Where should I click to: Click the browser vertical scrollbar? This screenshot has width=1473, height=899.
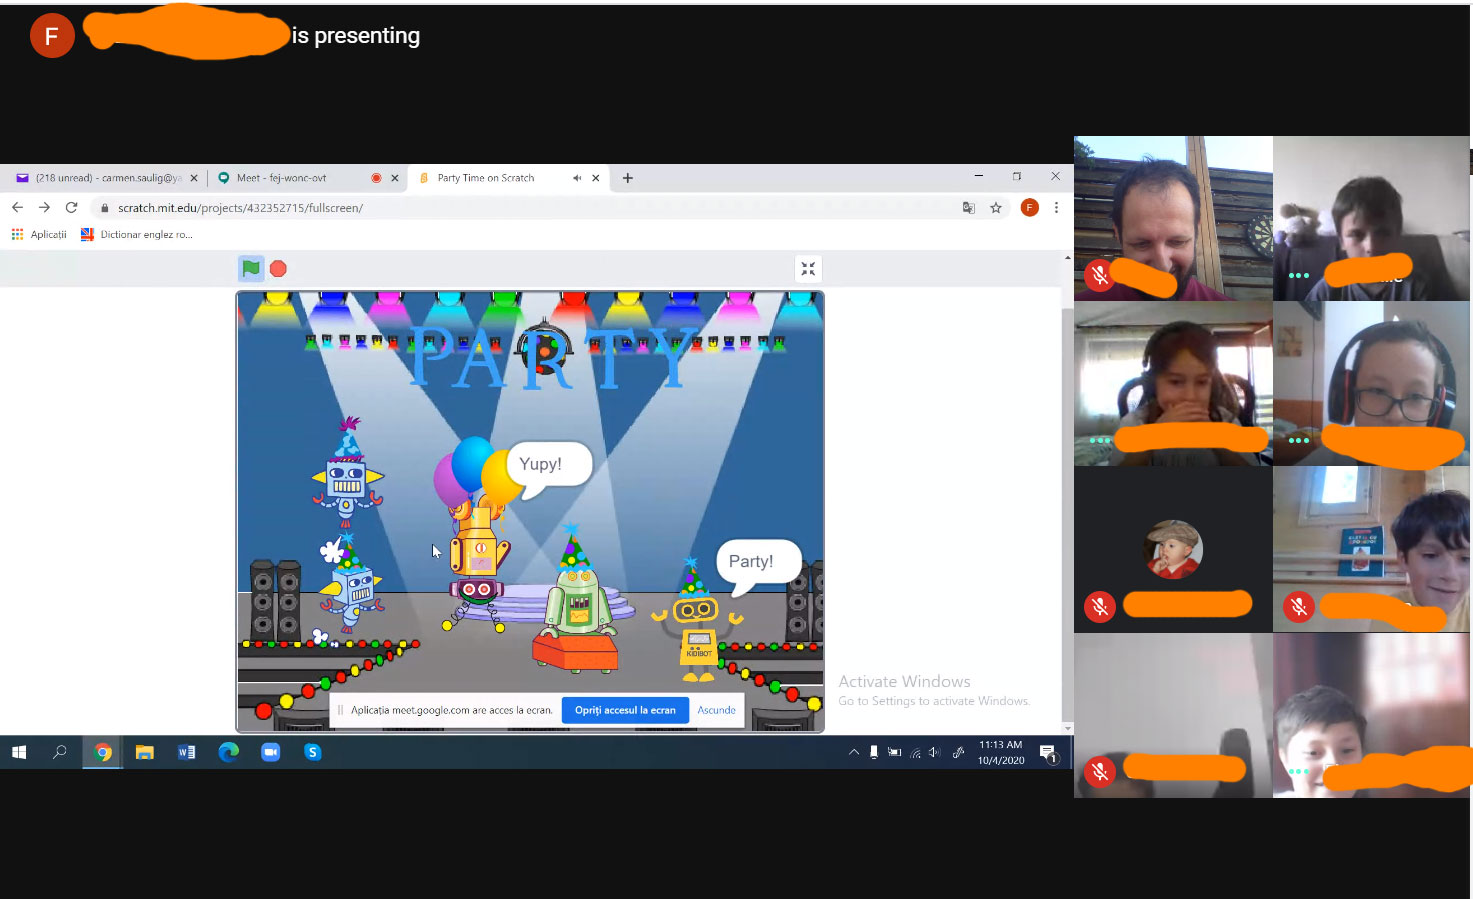point(1067,500)
